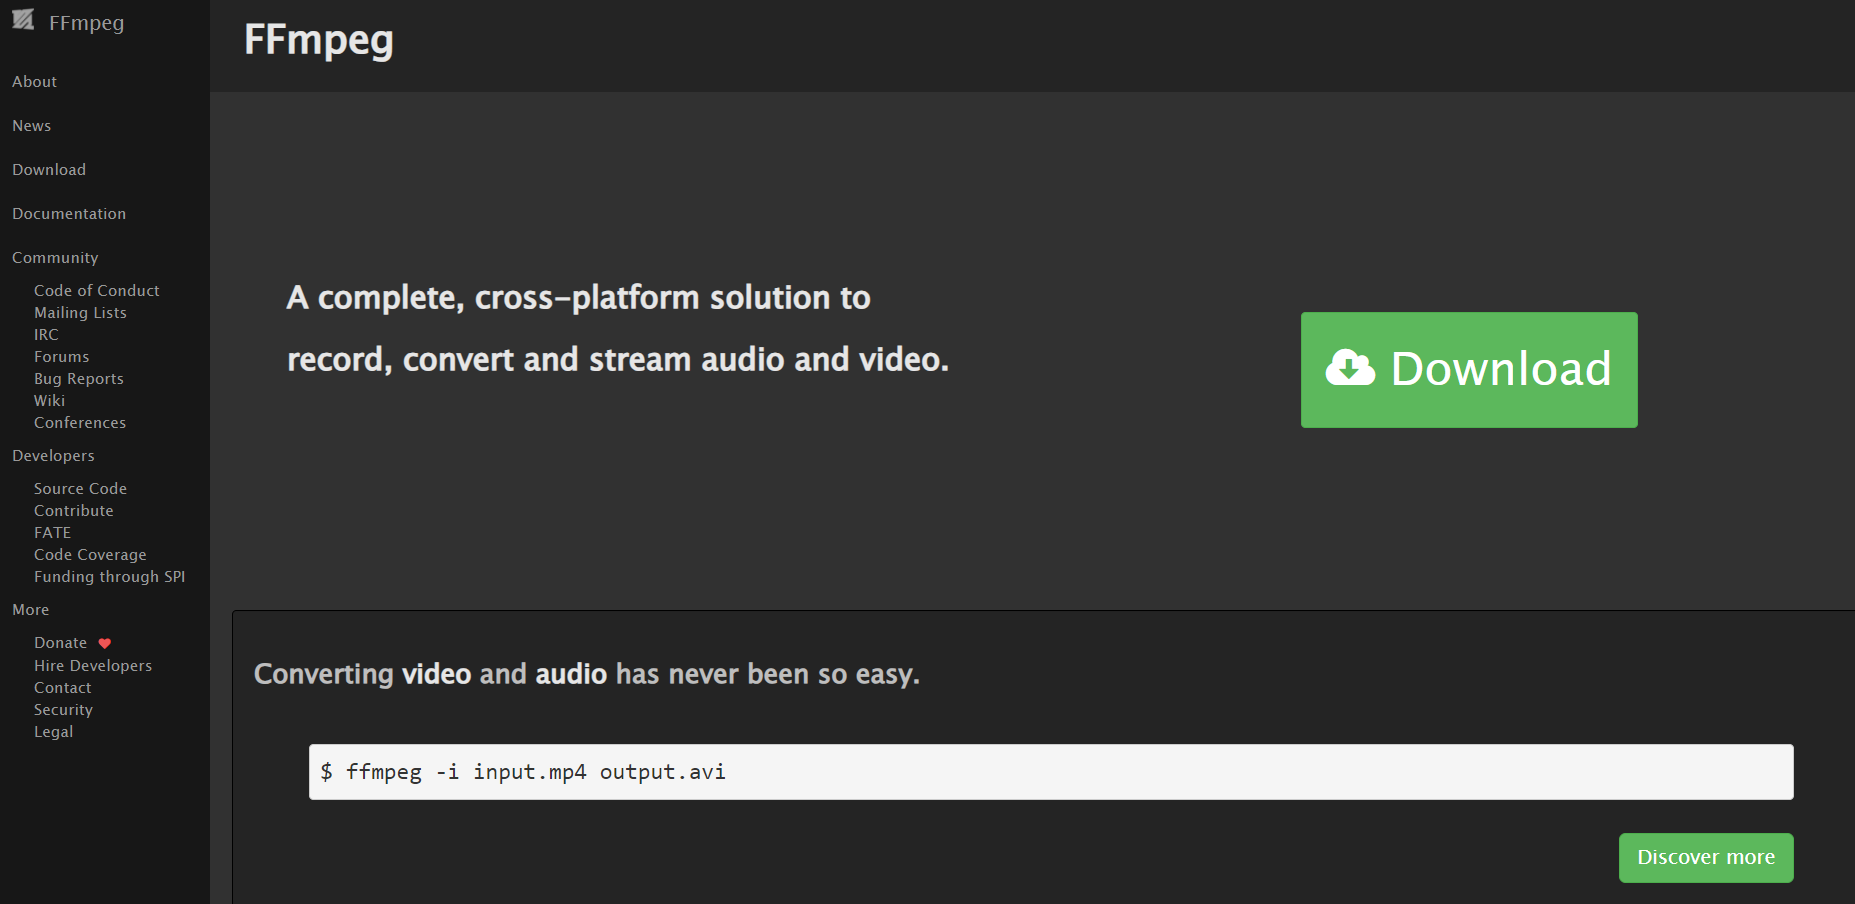Click the Discover more button

1705,857
